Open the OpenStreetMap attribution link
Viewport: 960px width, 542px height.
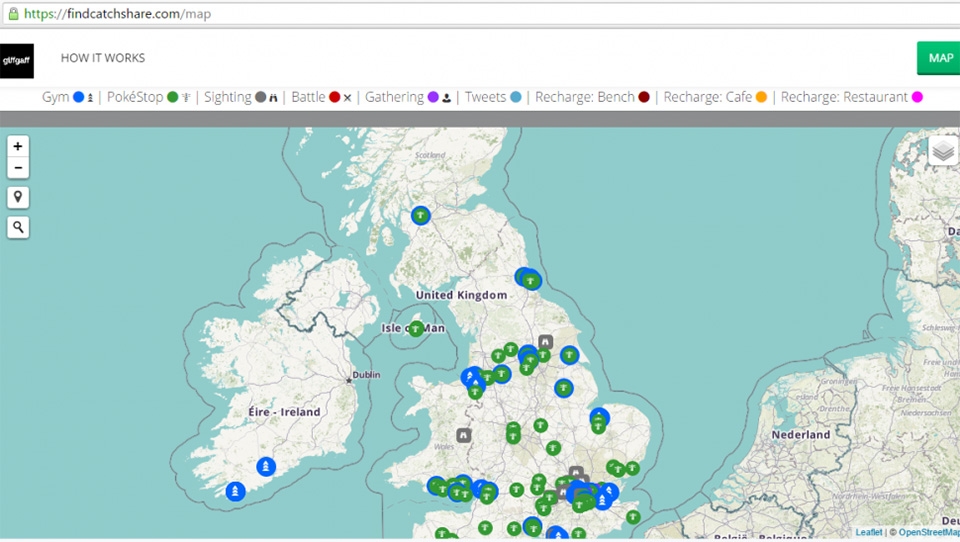tap(928, 532)
